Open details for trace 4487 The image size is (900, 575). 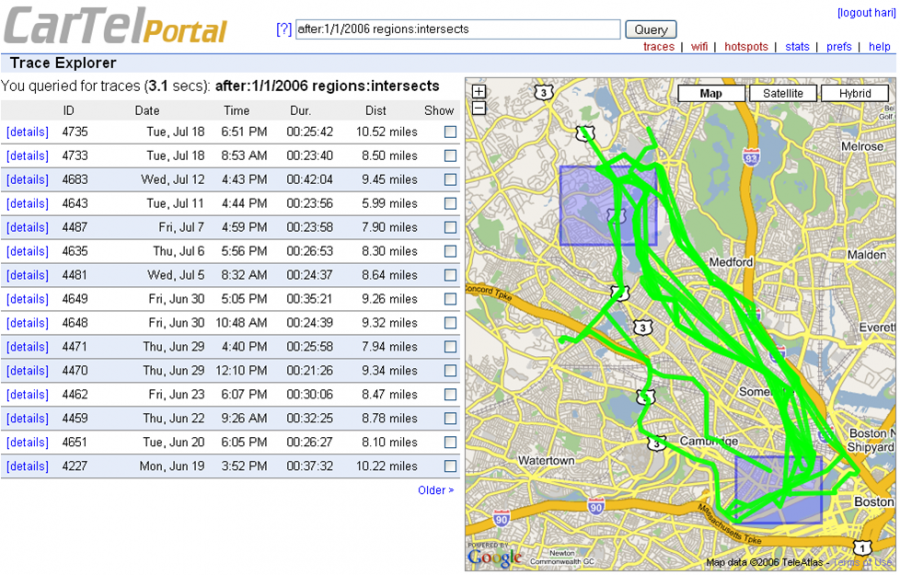[28, 228]
